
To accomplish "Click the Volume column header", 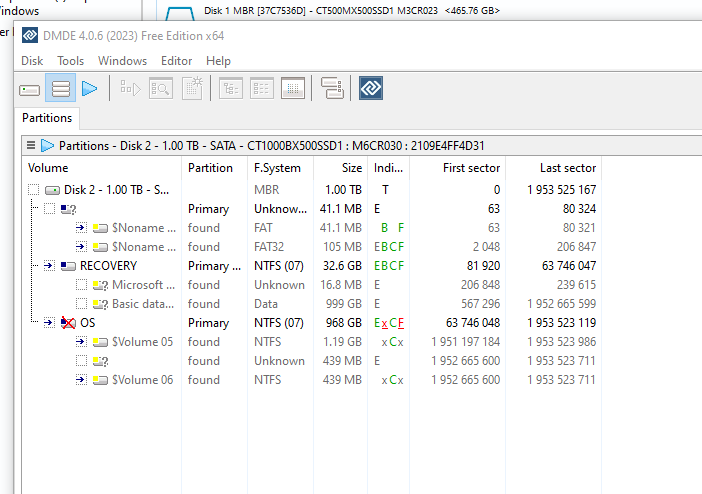I will (102, 168).
